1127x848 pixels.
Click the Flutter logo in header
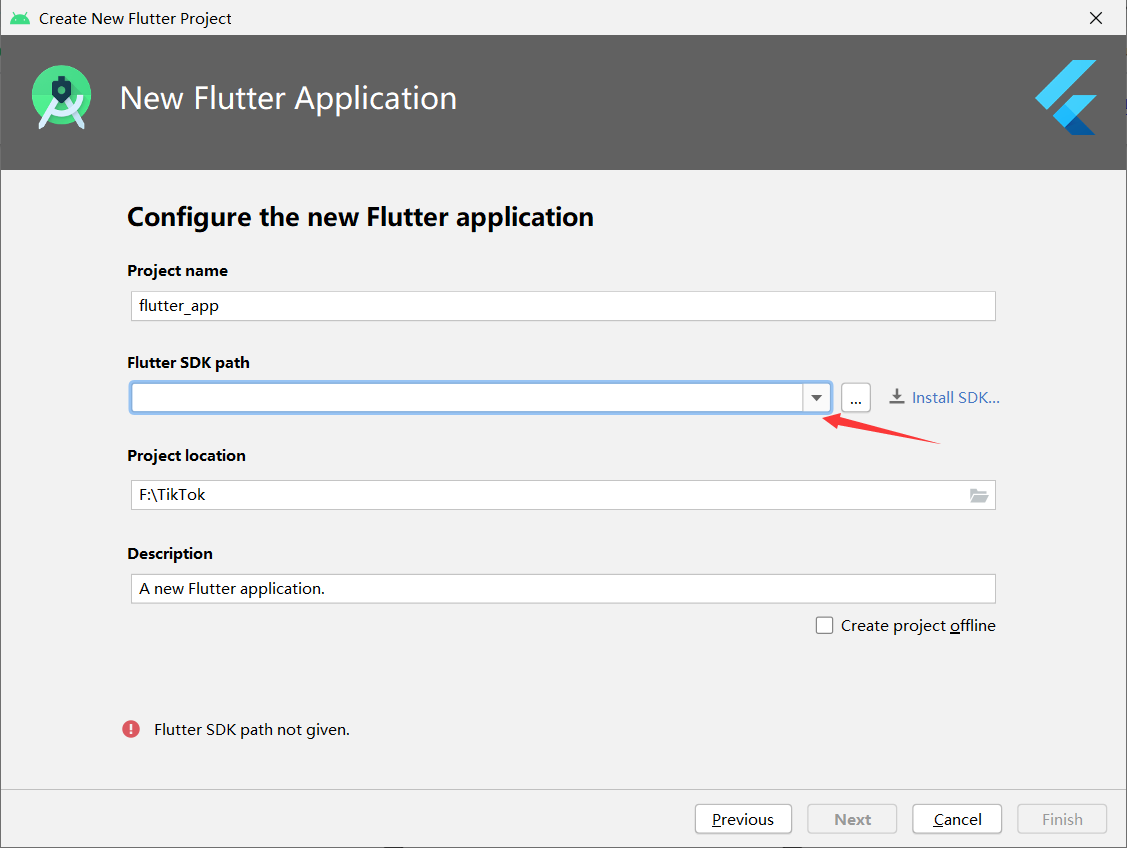coord(1066,98)
